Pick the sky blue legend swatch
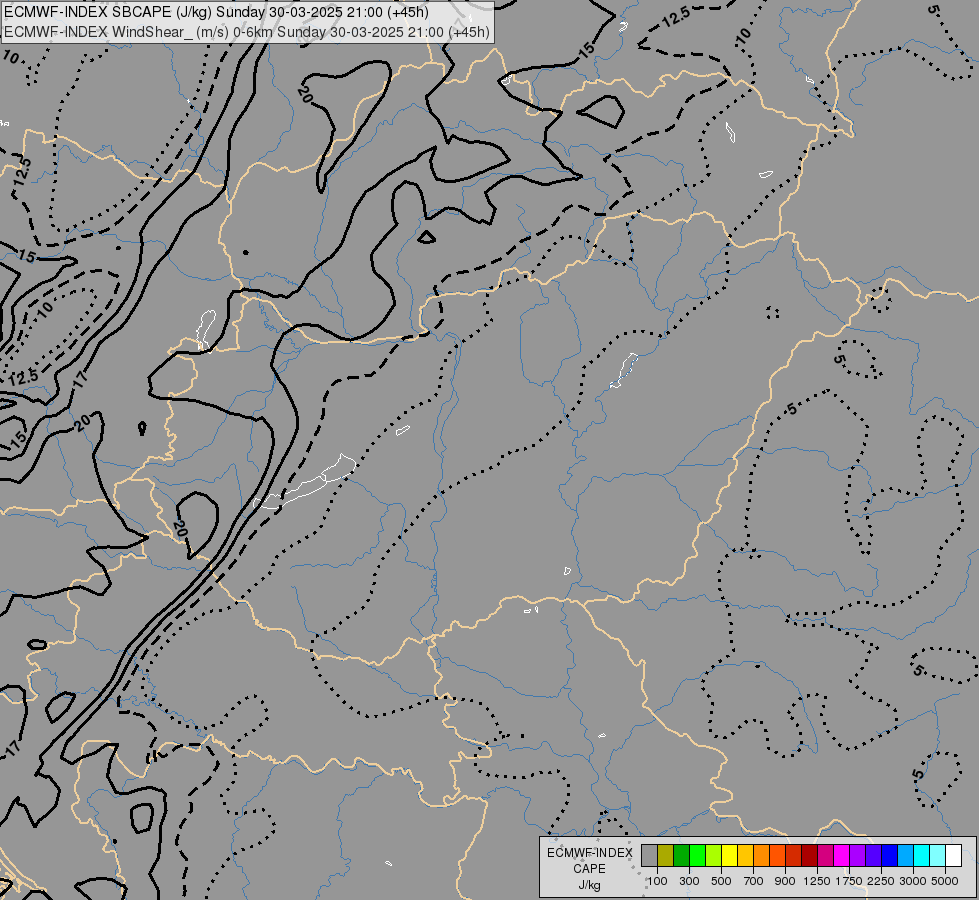This screenshot has height=900, width=979. pos(906,856)
